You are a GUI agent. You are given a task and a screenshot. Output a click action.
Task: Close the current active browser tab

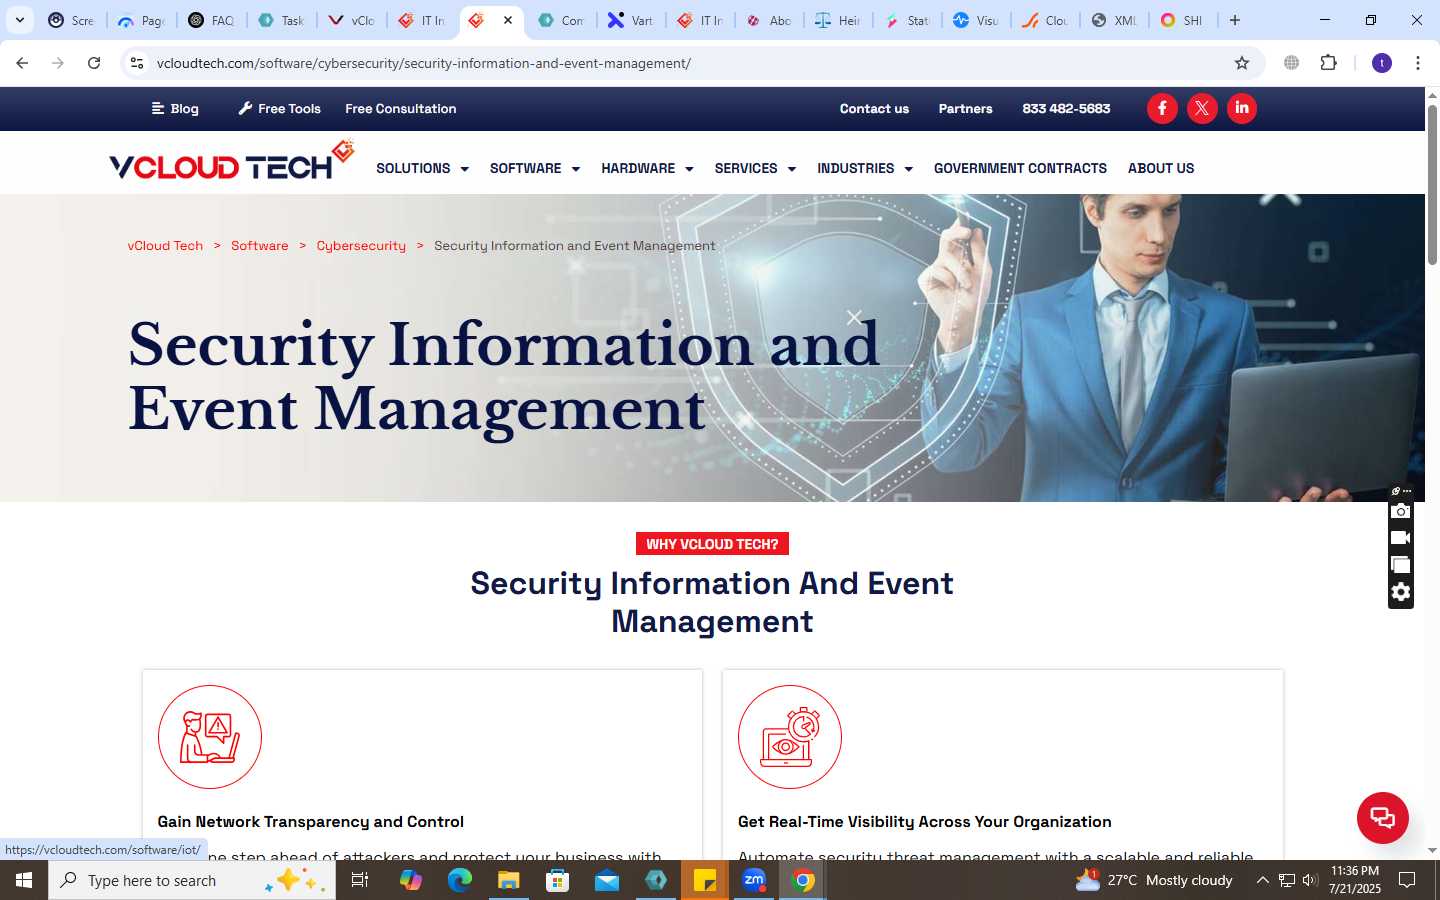point(508,20)
